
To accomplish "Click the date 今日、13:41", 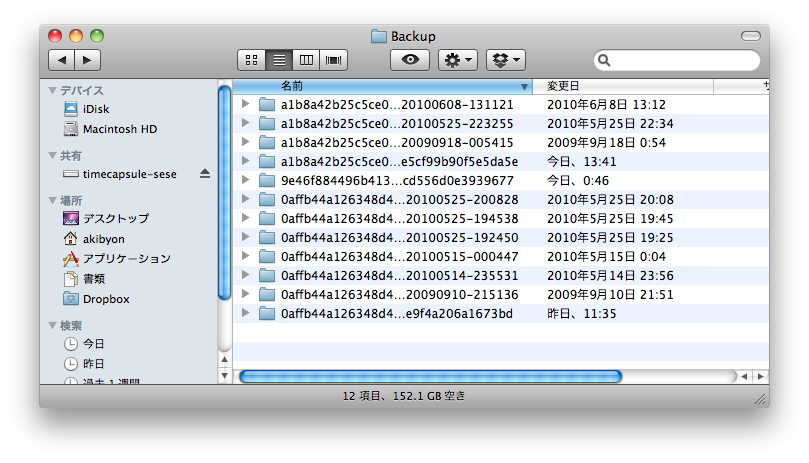I will [581, 162].
